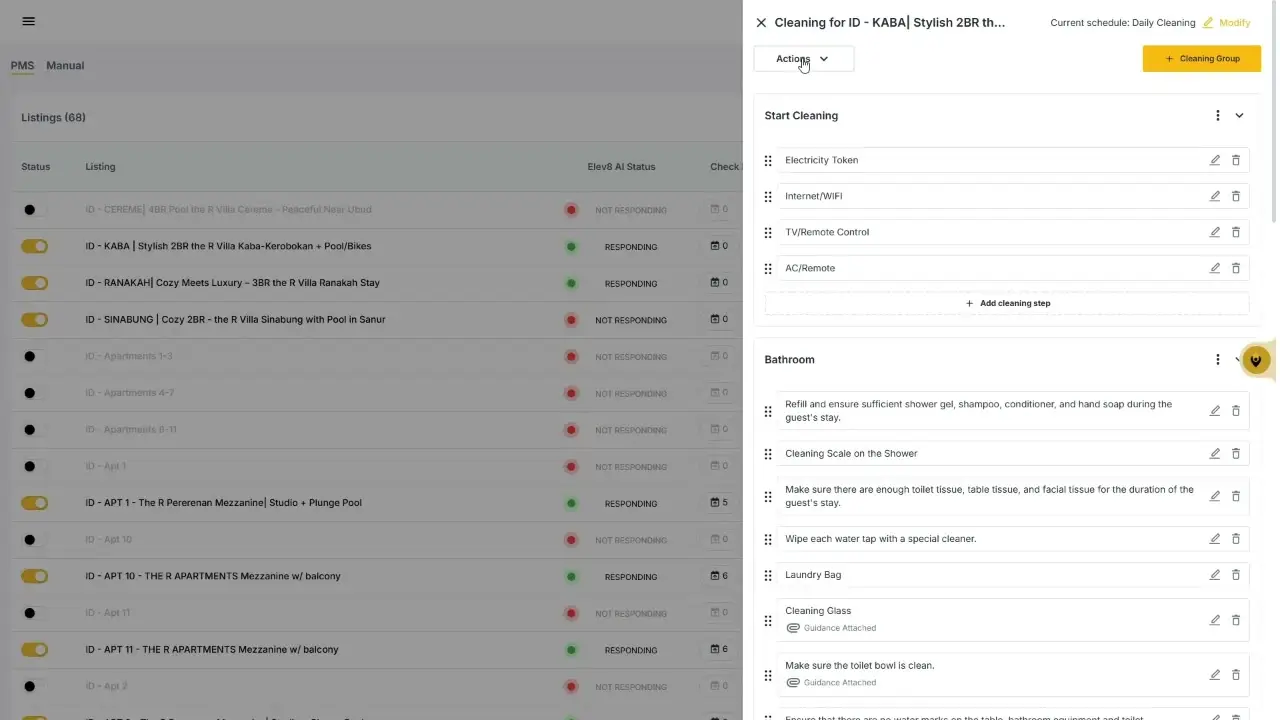Viewport: 1280px width, 720px height.
Task: Toggle status switch for ID - KABA listing
Action: point(34,246)
